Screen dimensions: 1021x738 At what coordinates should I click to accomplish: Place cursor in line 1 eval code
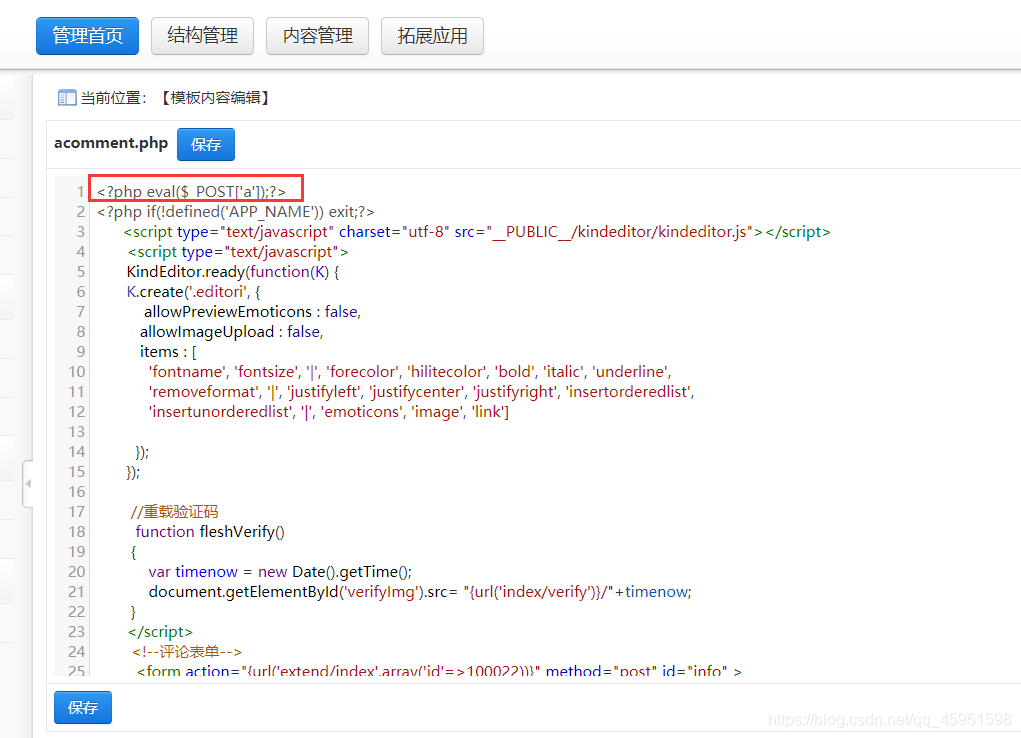[191, 192]
